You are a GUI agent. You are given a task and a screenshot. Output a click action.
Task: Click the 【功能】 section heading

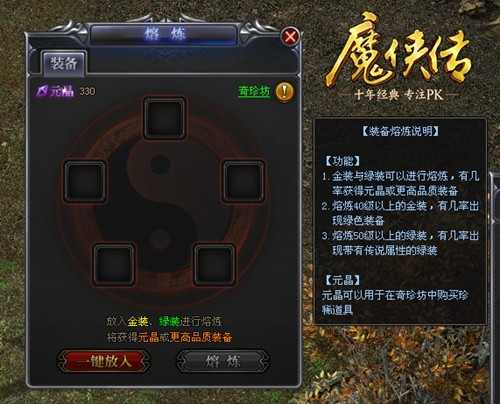(x=343, y=161)
